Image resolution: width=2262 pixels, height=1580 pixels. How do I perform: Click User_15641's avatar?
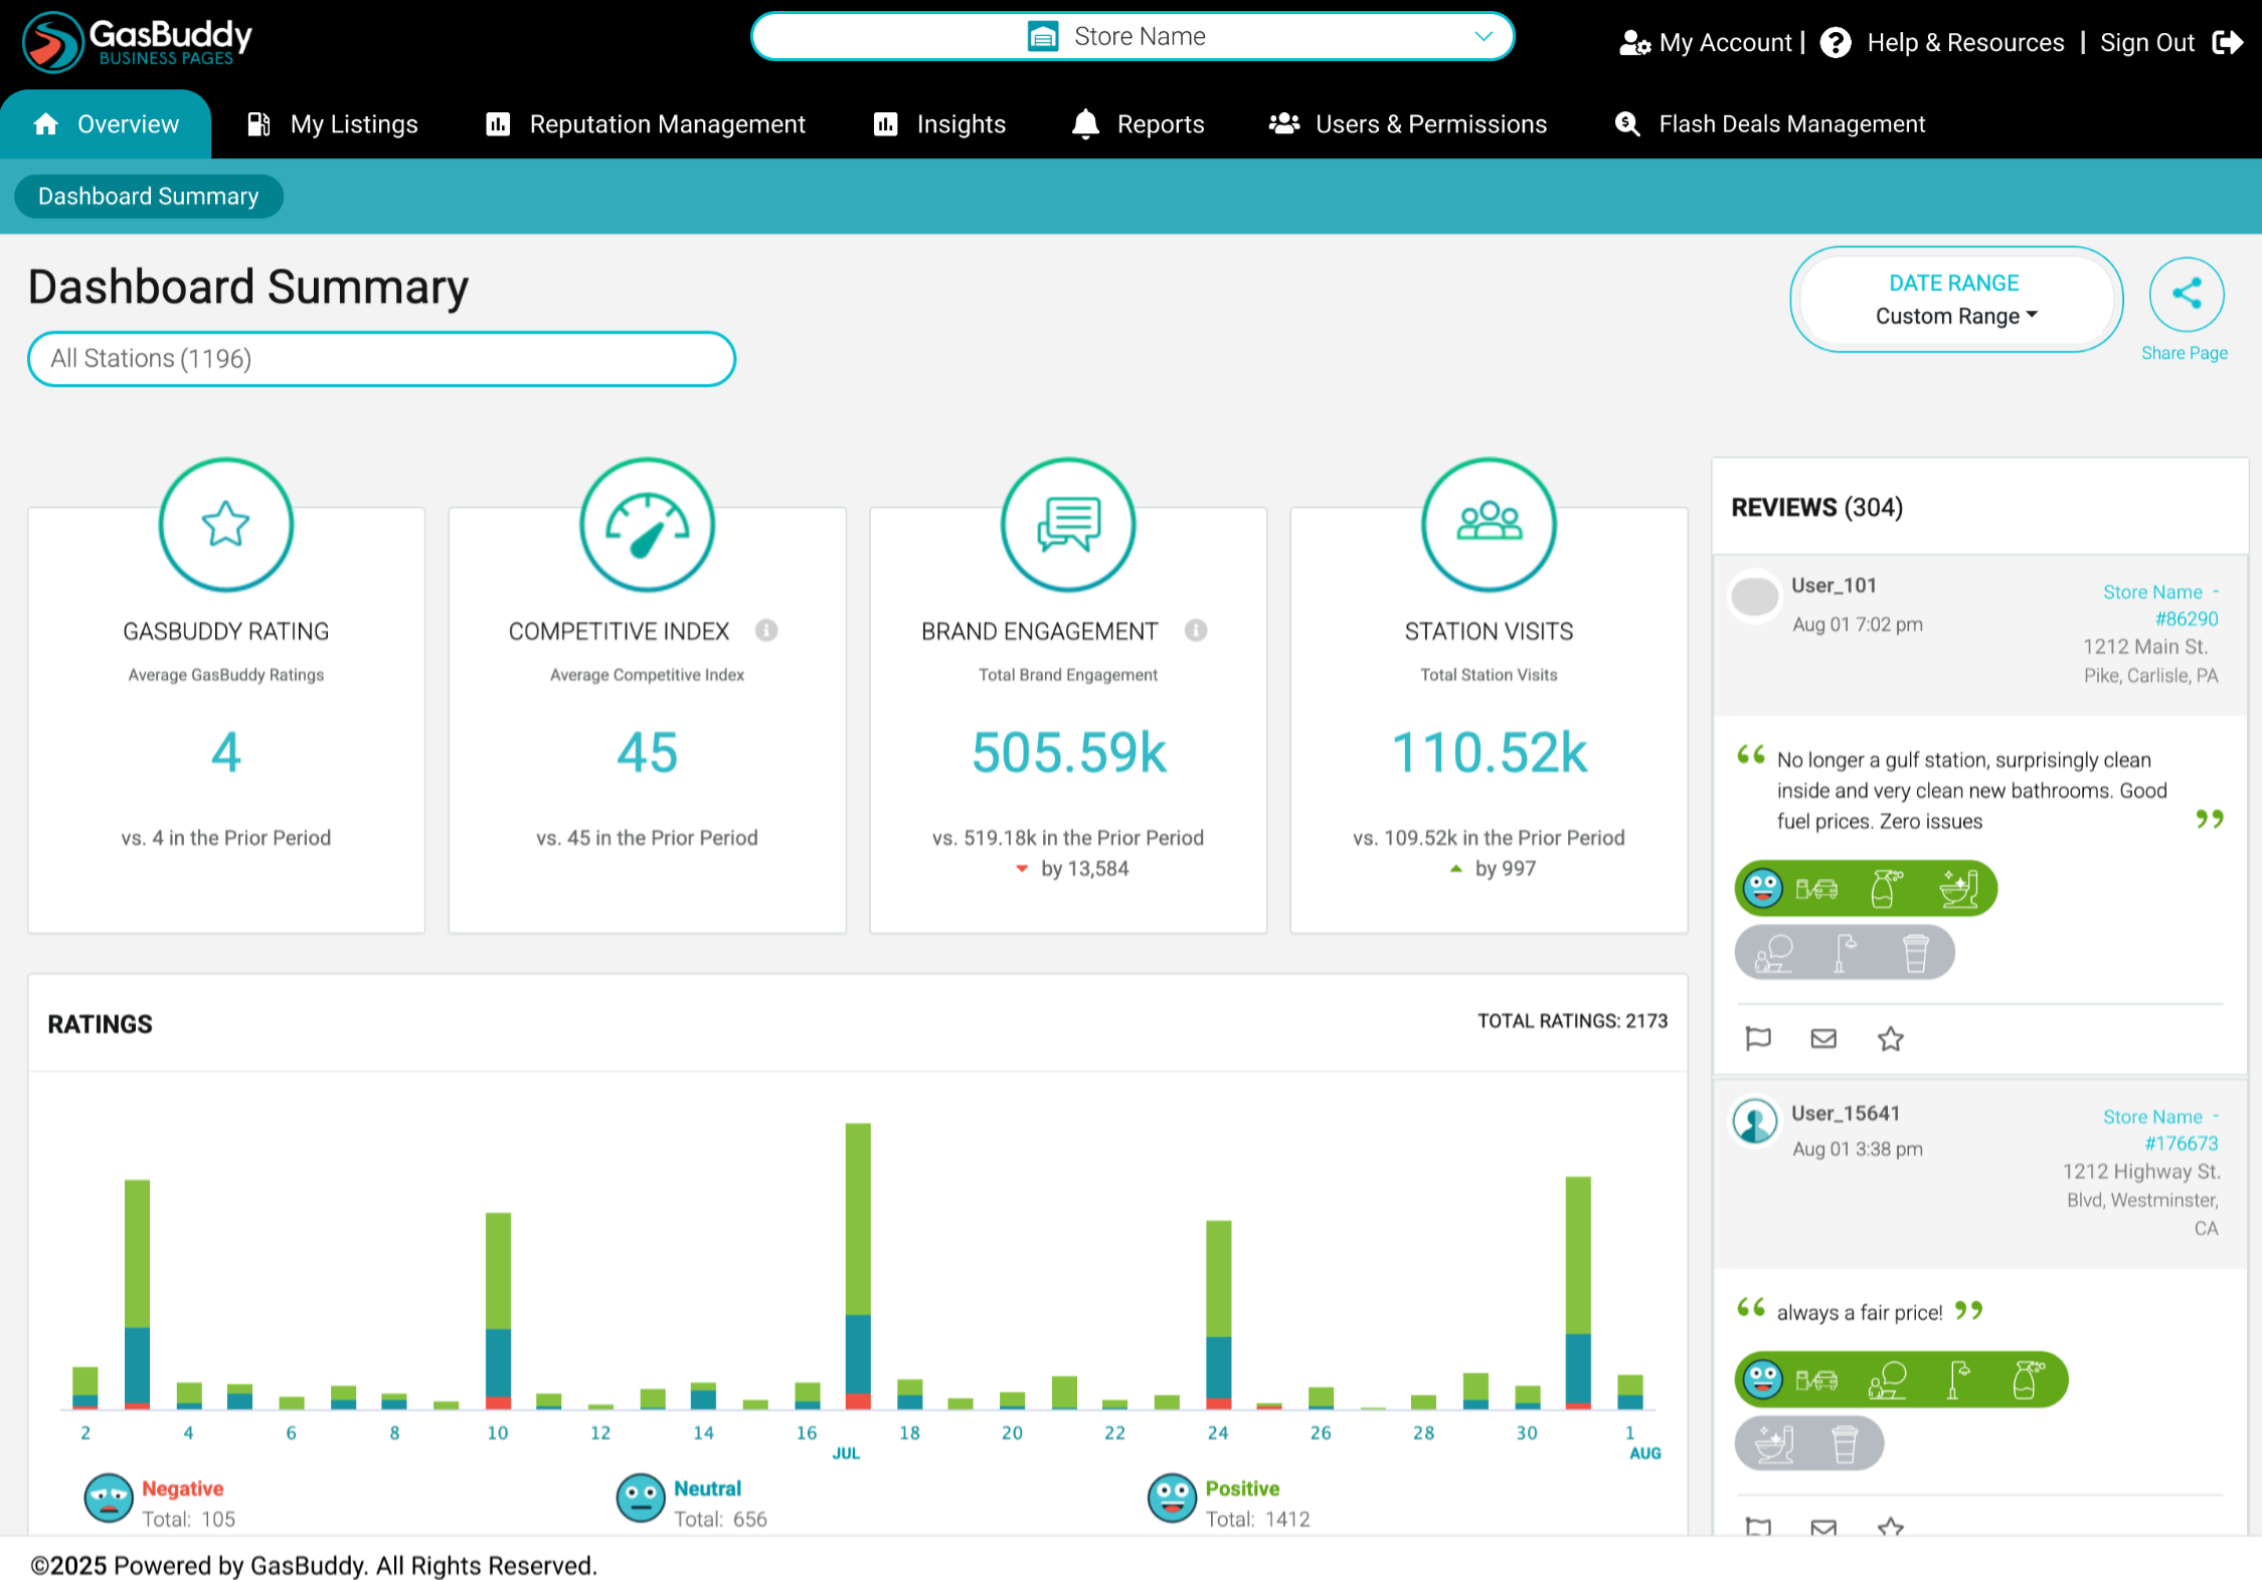(1755, 1122)
